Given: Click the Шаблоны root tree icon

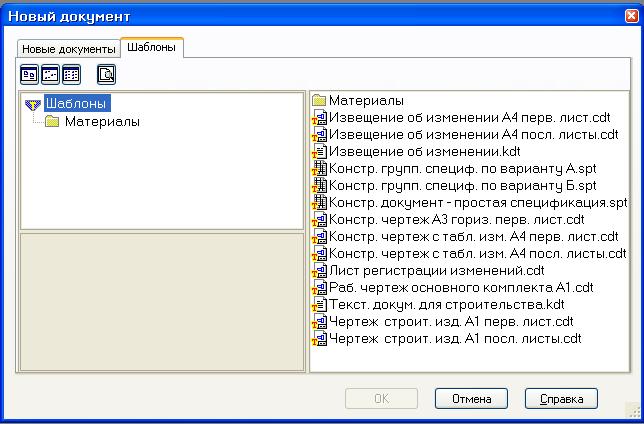Looking at the screenshot, I should pyautogui.click(x=33, y=104).
